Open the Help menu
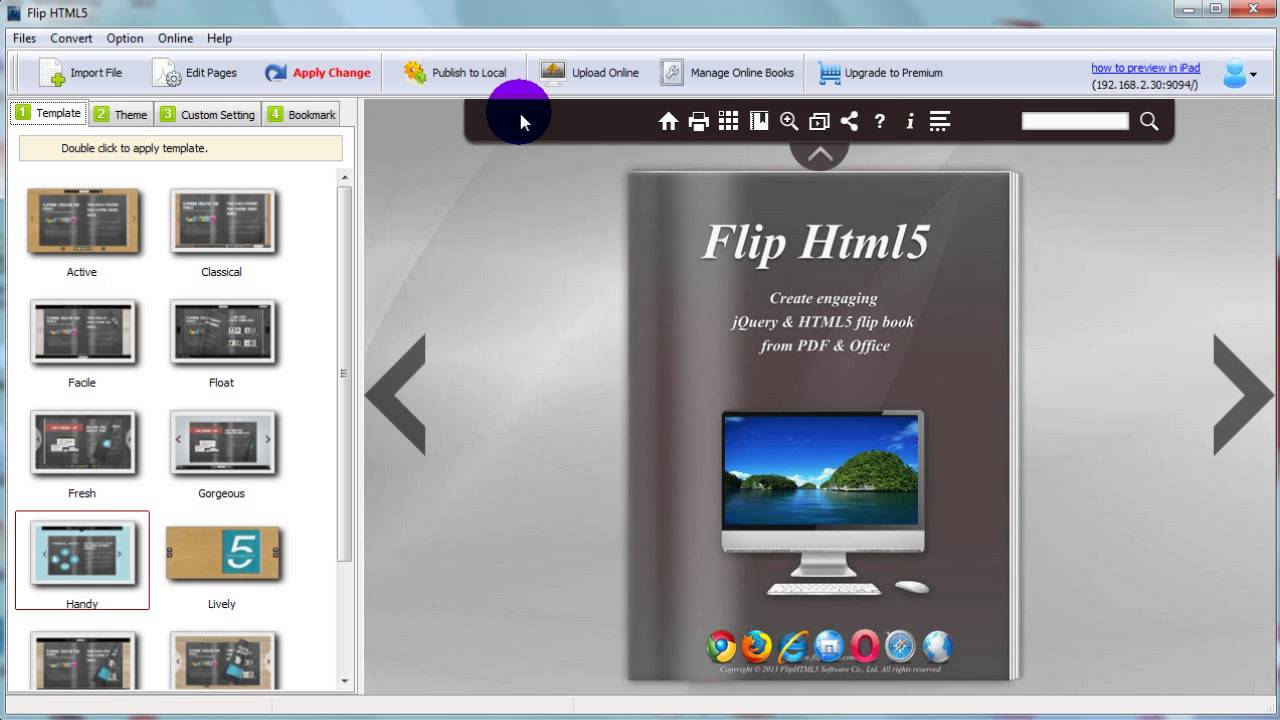1280x720 pixels. tap(219, 38)
